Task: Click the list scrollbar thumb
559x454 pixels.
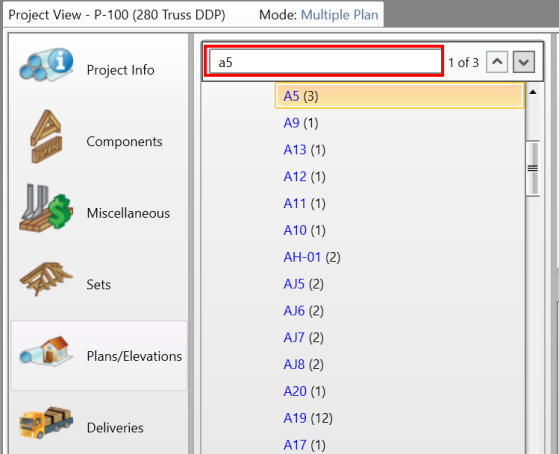Action: (533, 168)
